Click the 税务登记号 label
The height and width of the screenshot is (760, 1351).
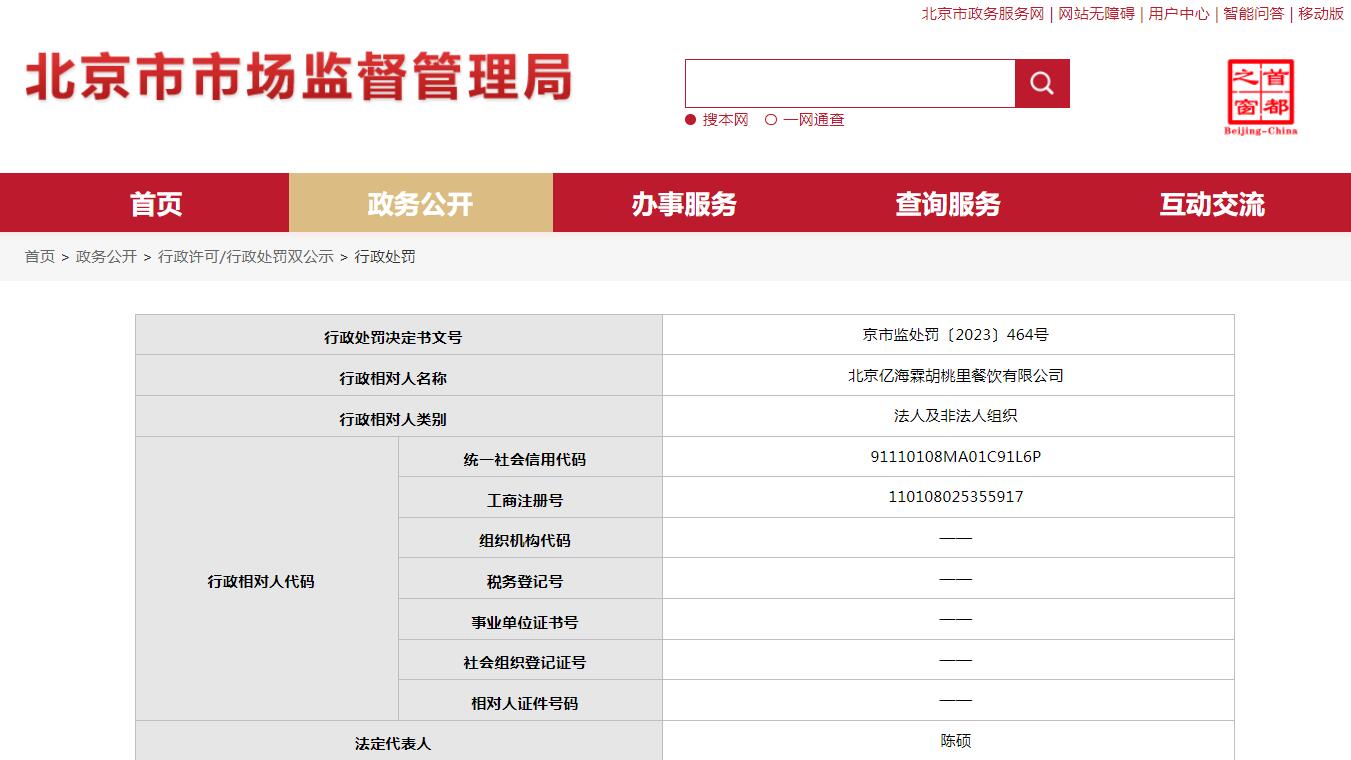click(524, 582)
